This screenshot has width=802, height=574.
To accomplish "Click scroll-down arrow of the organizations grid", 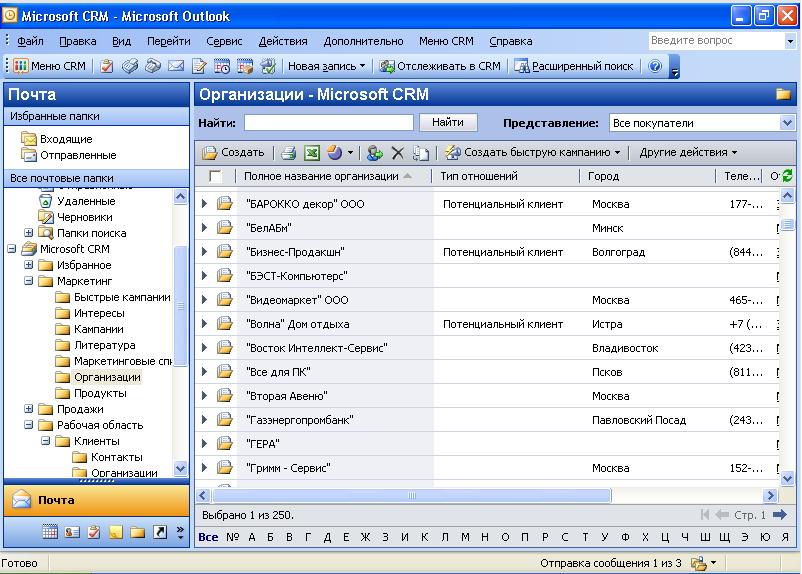I will tap(787, 478).
